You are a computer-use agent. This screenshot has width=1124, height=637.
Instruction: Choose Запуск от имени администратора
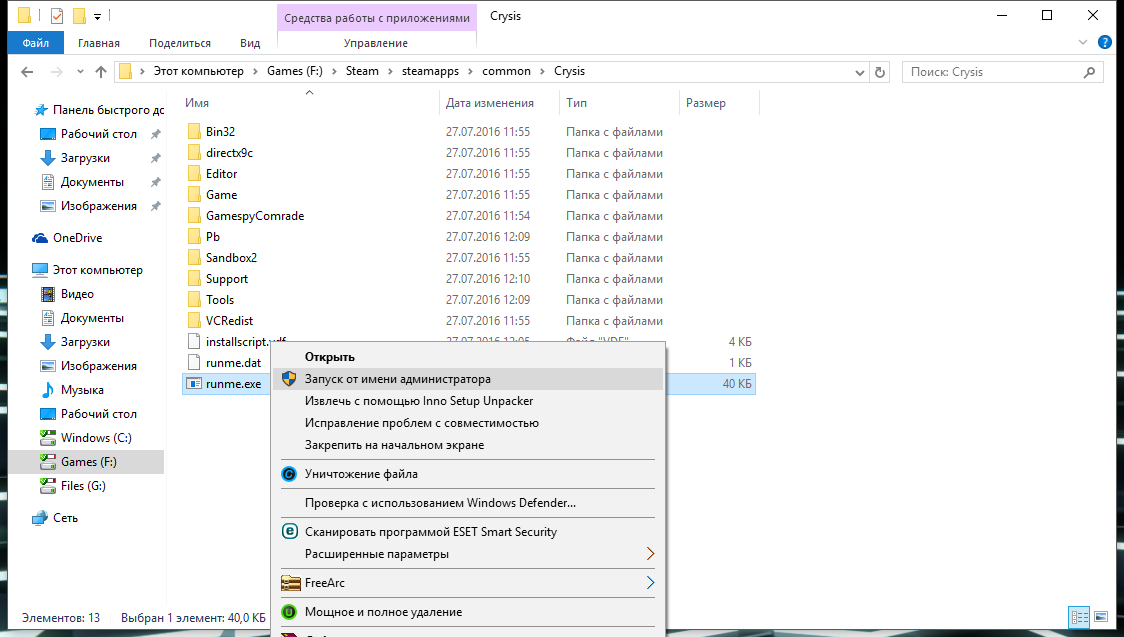coord(467,379)
